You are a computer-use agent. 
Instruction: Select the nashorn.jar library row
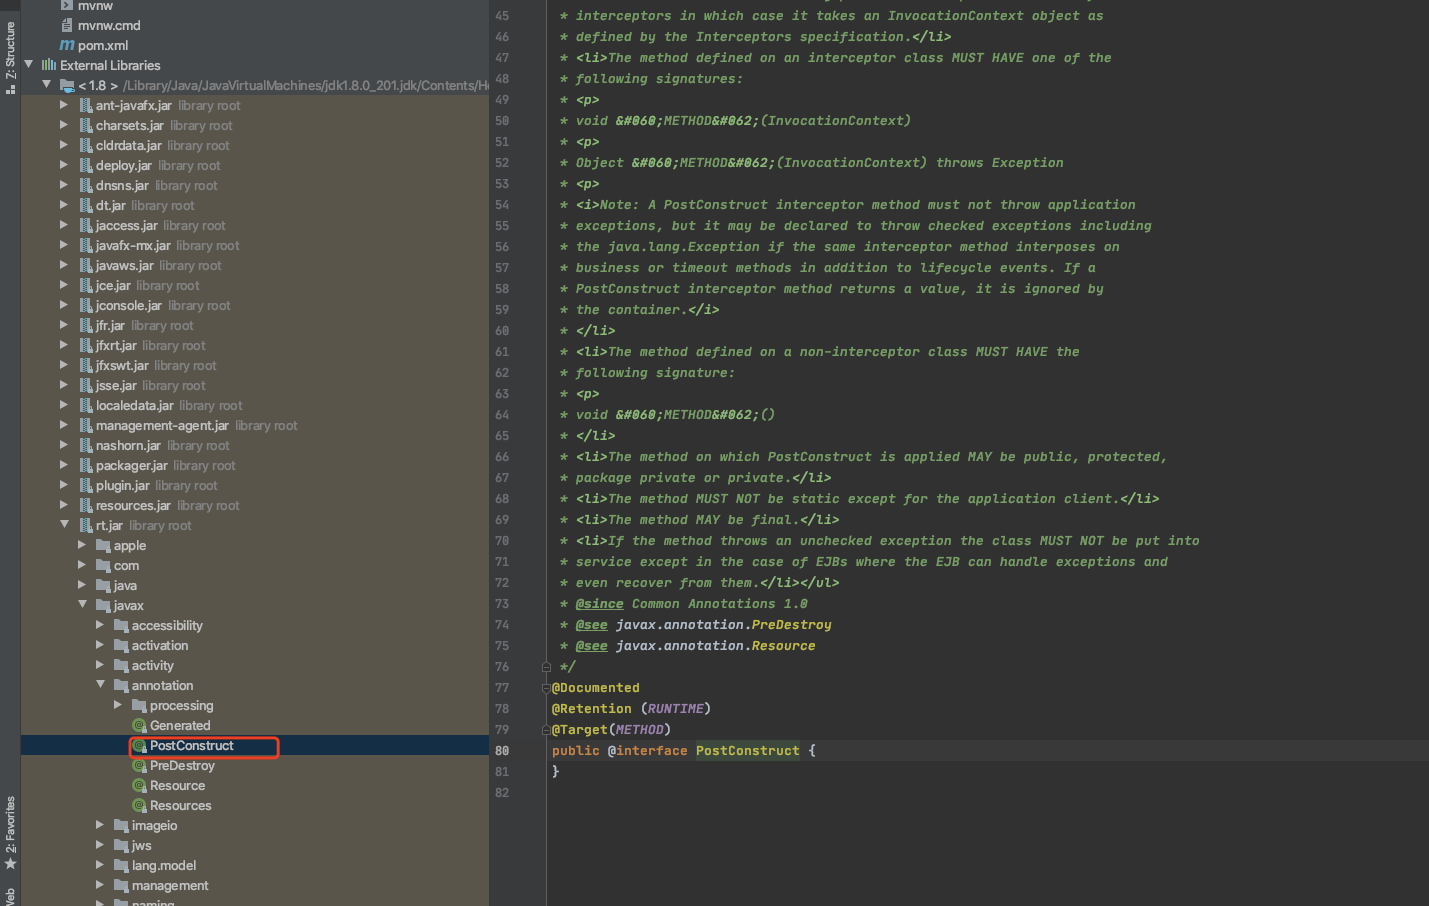(x=255, y=445)
